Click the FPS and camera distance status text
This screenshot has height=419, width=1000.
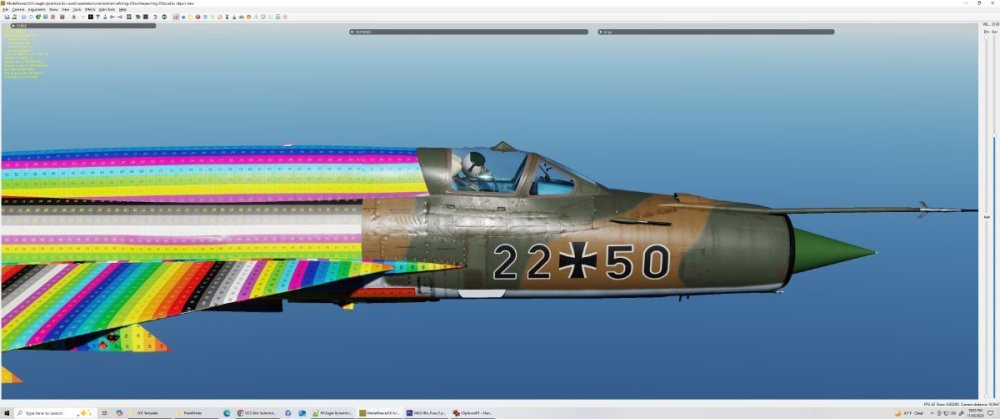(x=960, y=404)
